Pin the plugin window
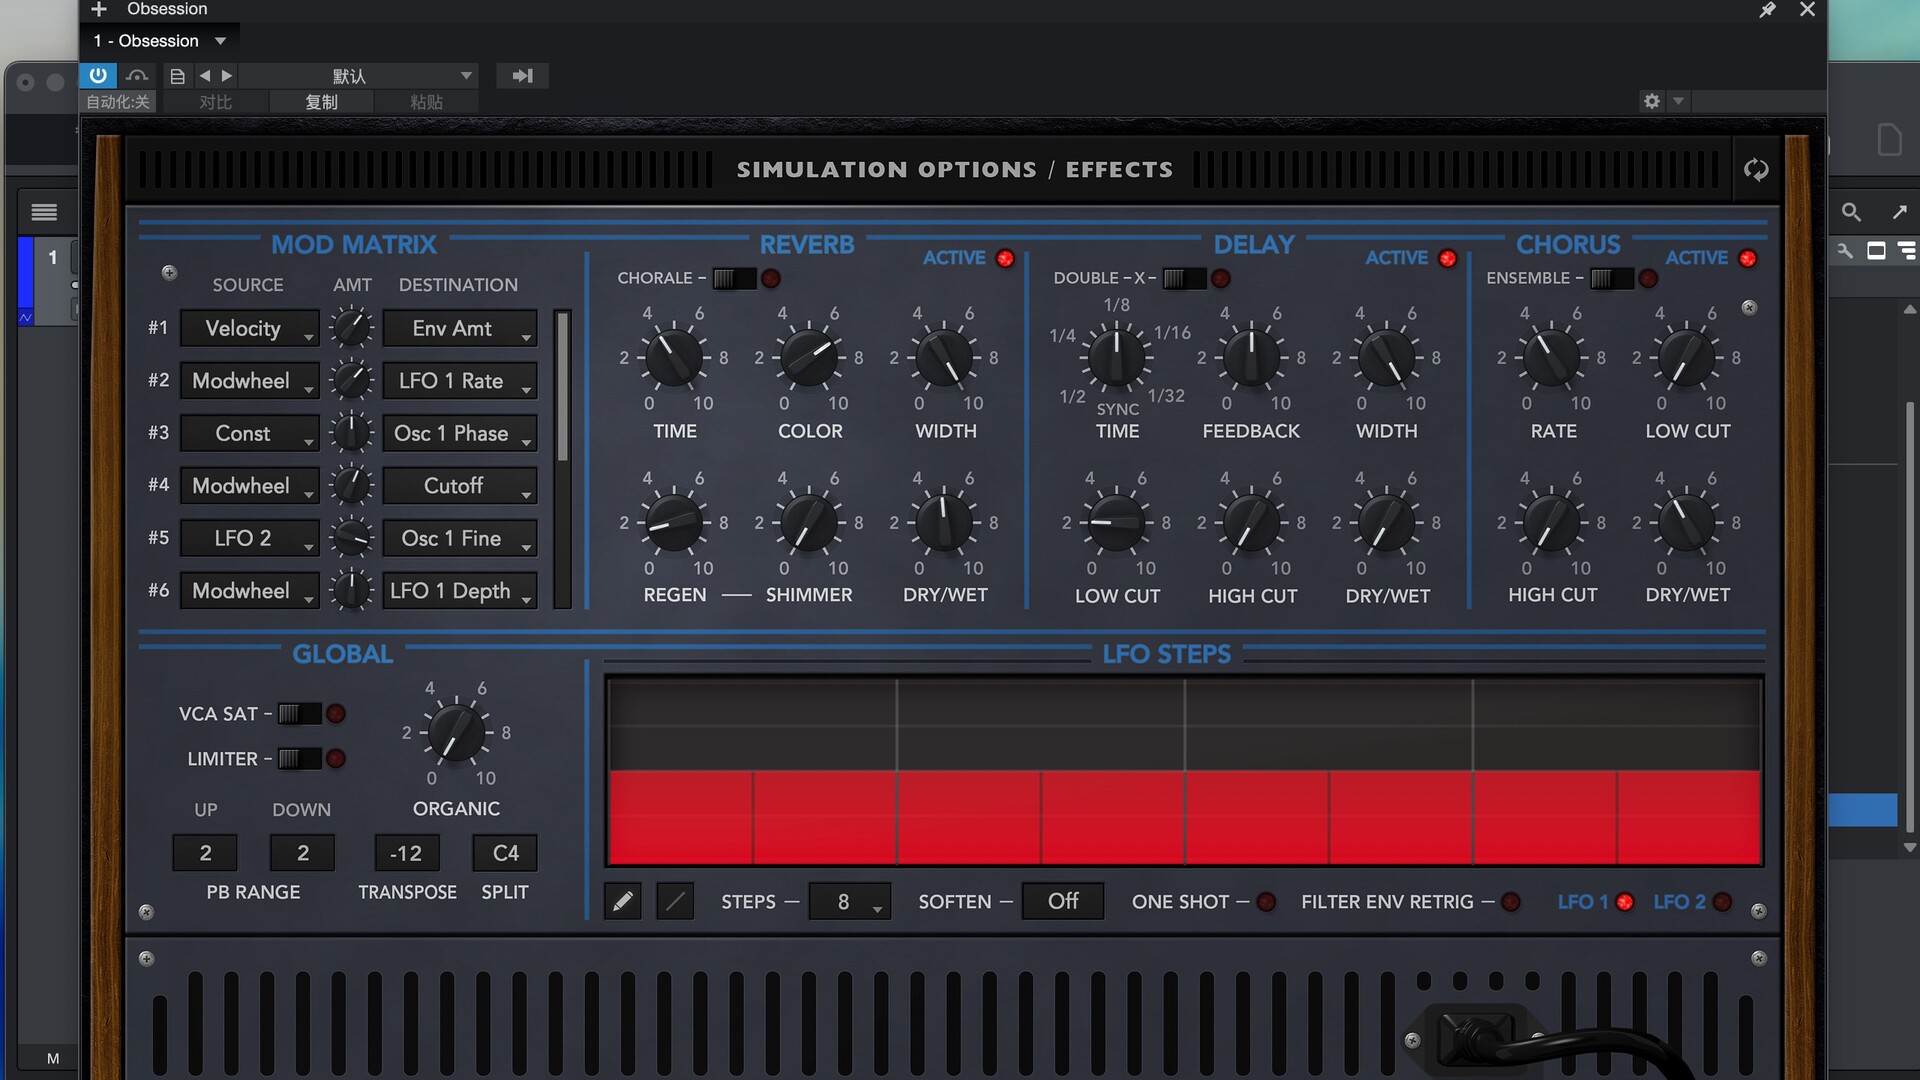 click(1768, 10)
